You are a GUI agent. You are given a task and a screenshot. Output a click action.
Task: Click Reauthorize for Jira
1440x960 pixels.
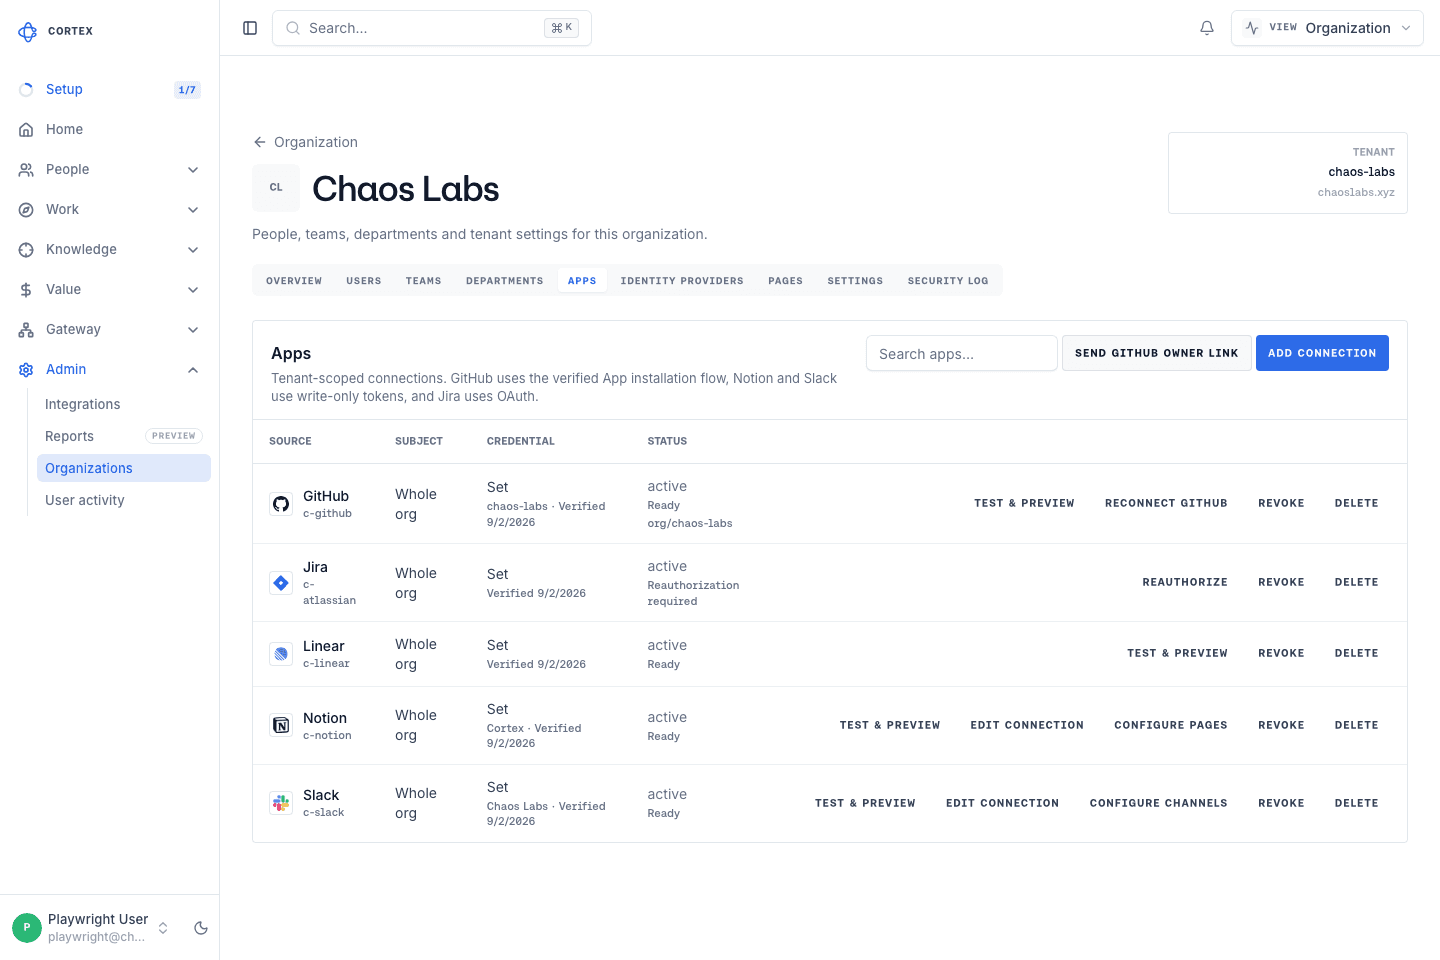click(x=1185, y=582)
